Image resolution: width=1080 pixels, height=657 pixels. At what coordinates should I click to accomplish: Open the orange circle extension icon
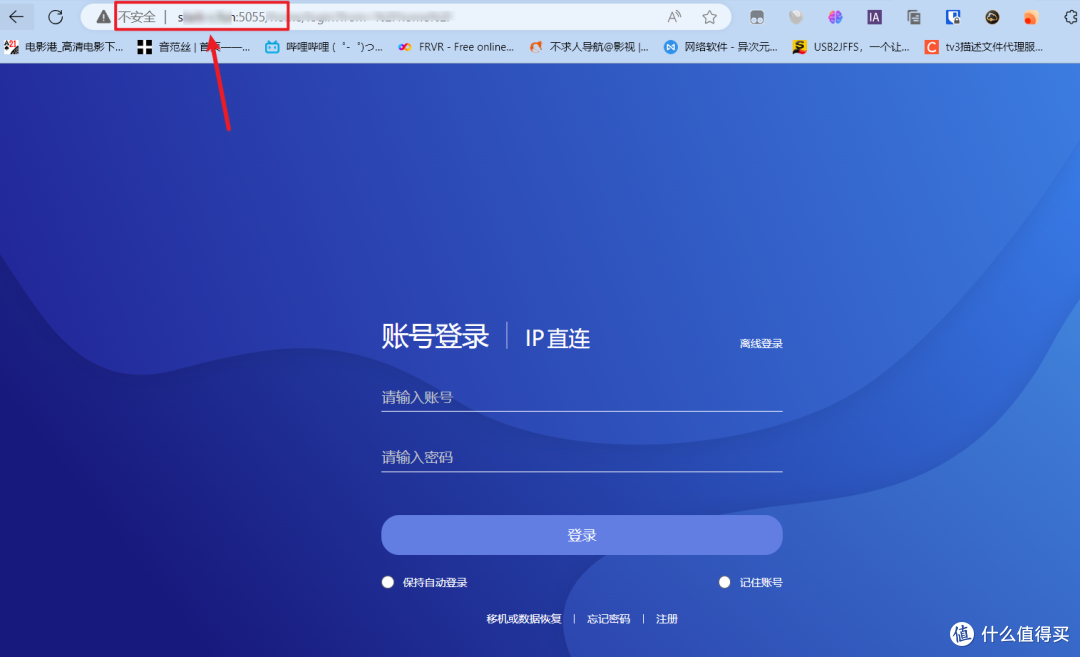point(1031,17)
